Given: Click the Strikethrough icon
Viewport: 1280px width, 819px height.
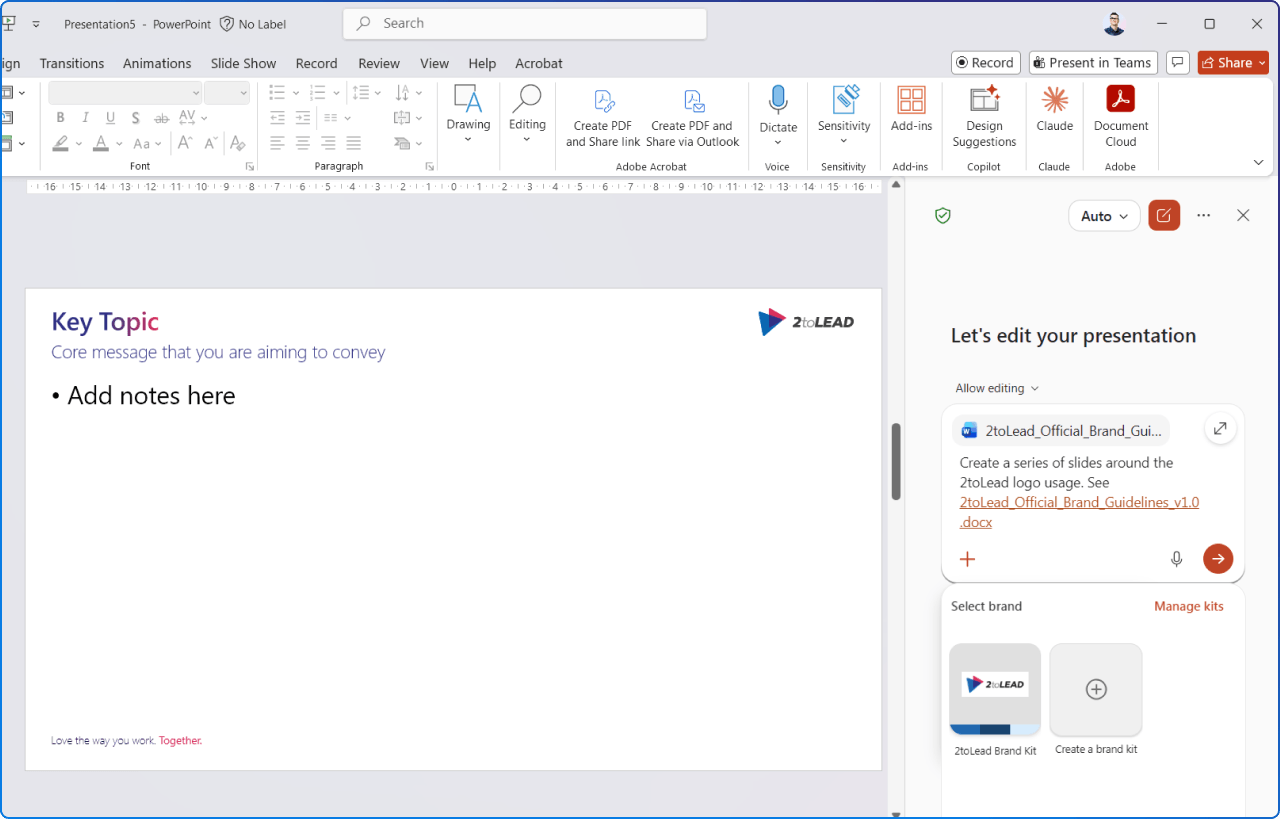Looking at the screenshot, I should (161, 118).
